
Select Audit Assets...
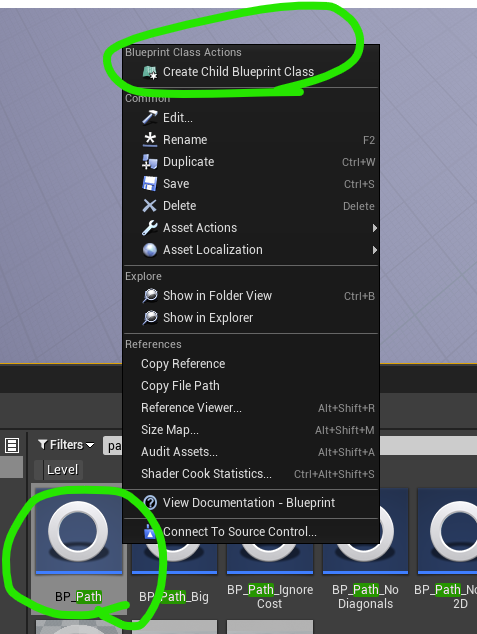251,451
